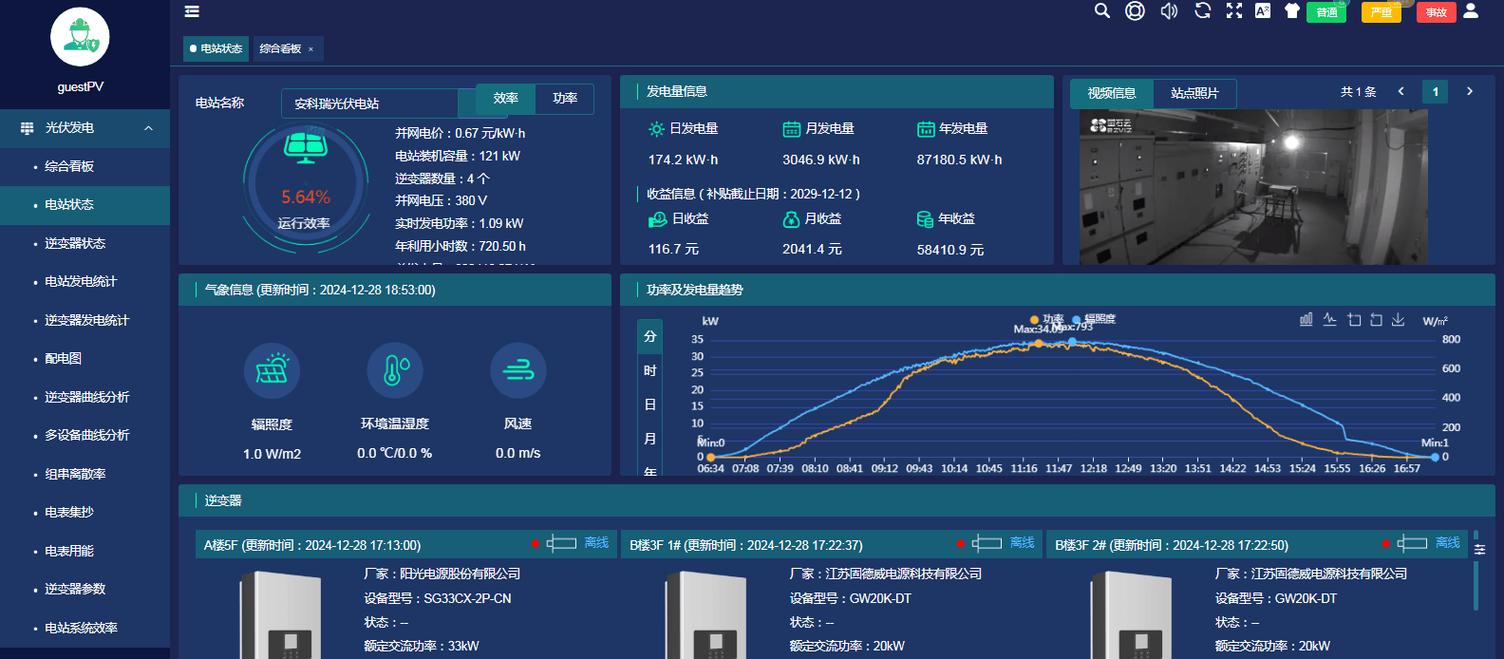Open 电站发电统计 in sidebar
The image size is (1504, 659).
point(85,282)
